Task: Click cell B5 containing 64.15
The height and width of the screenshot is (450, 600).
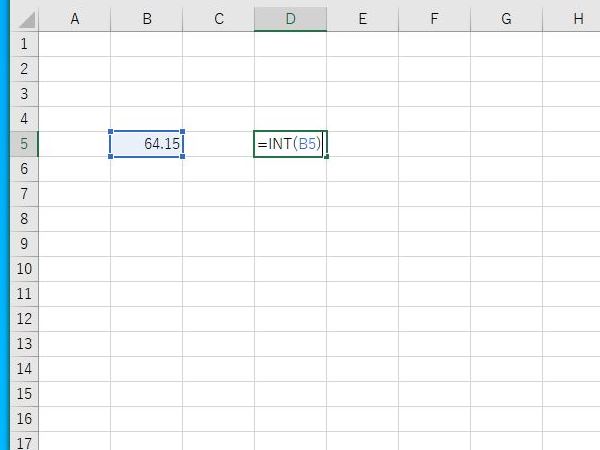Action: pyautogui.click(x=146, y=144)
